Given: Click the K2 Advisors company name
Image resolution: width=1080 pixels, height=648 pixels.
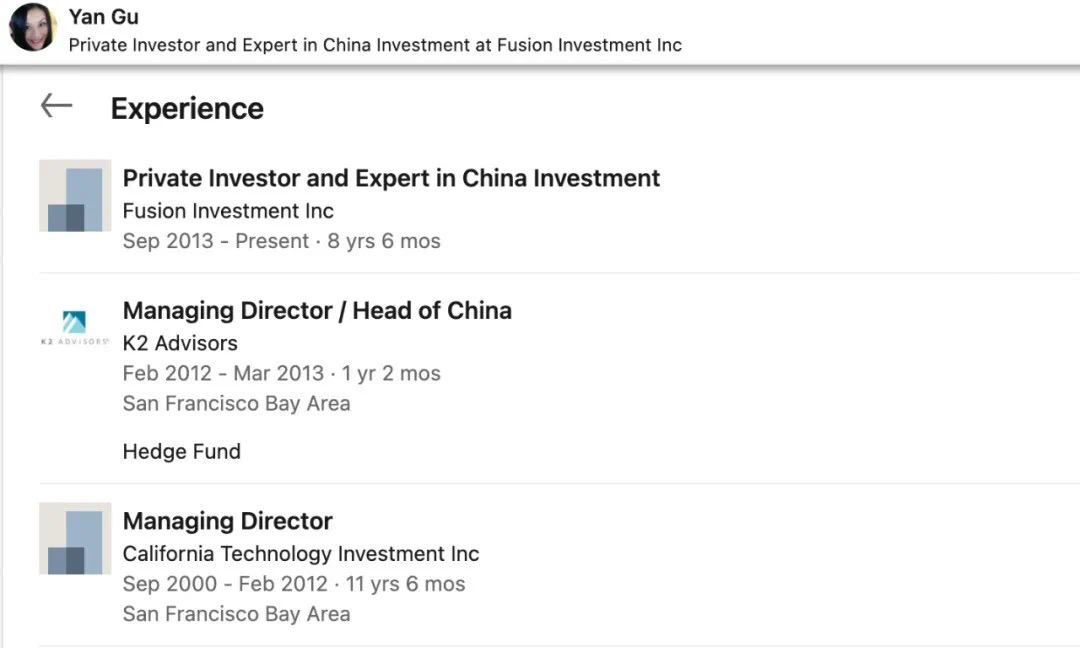Looking at the screenshot, I should [x=180, y=343].
